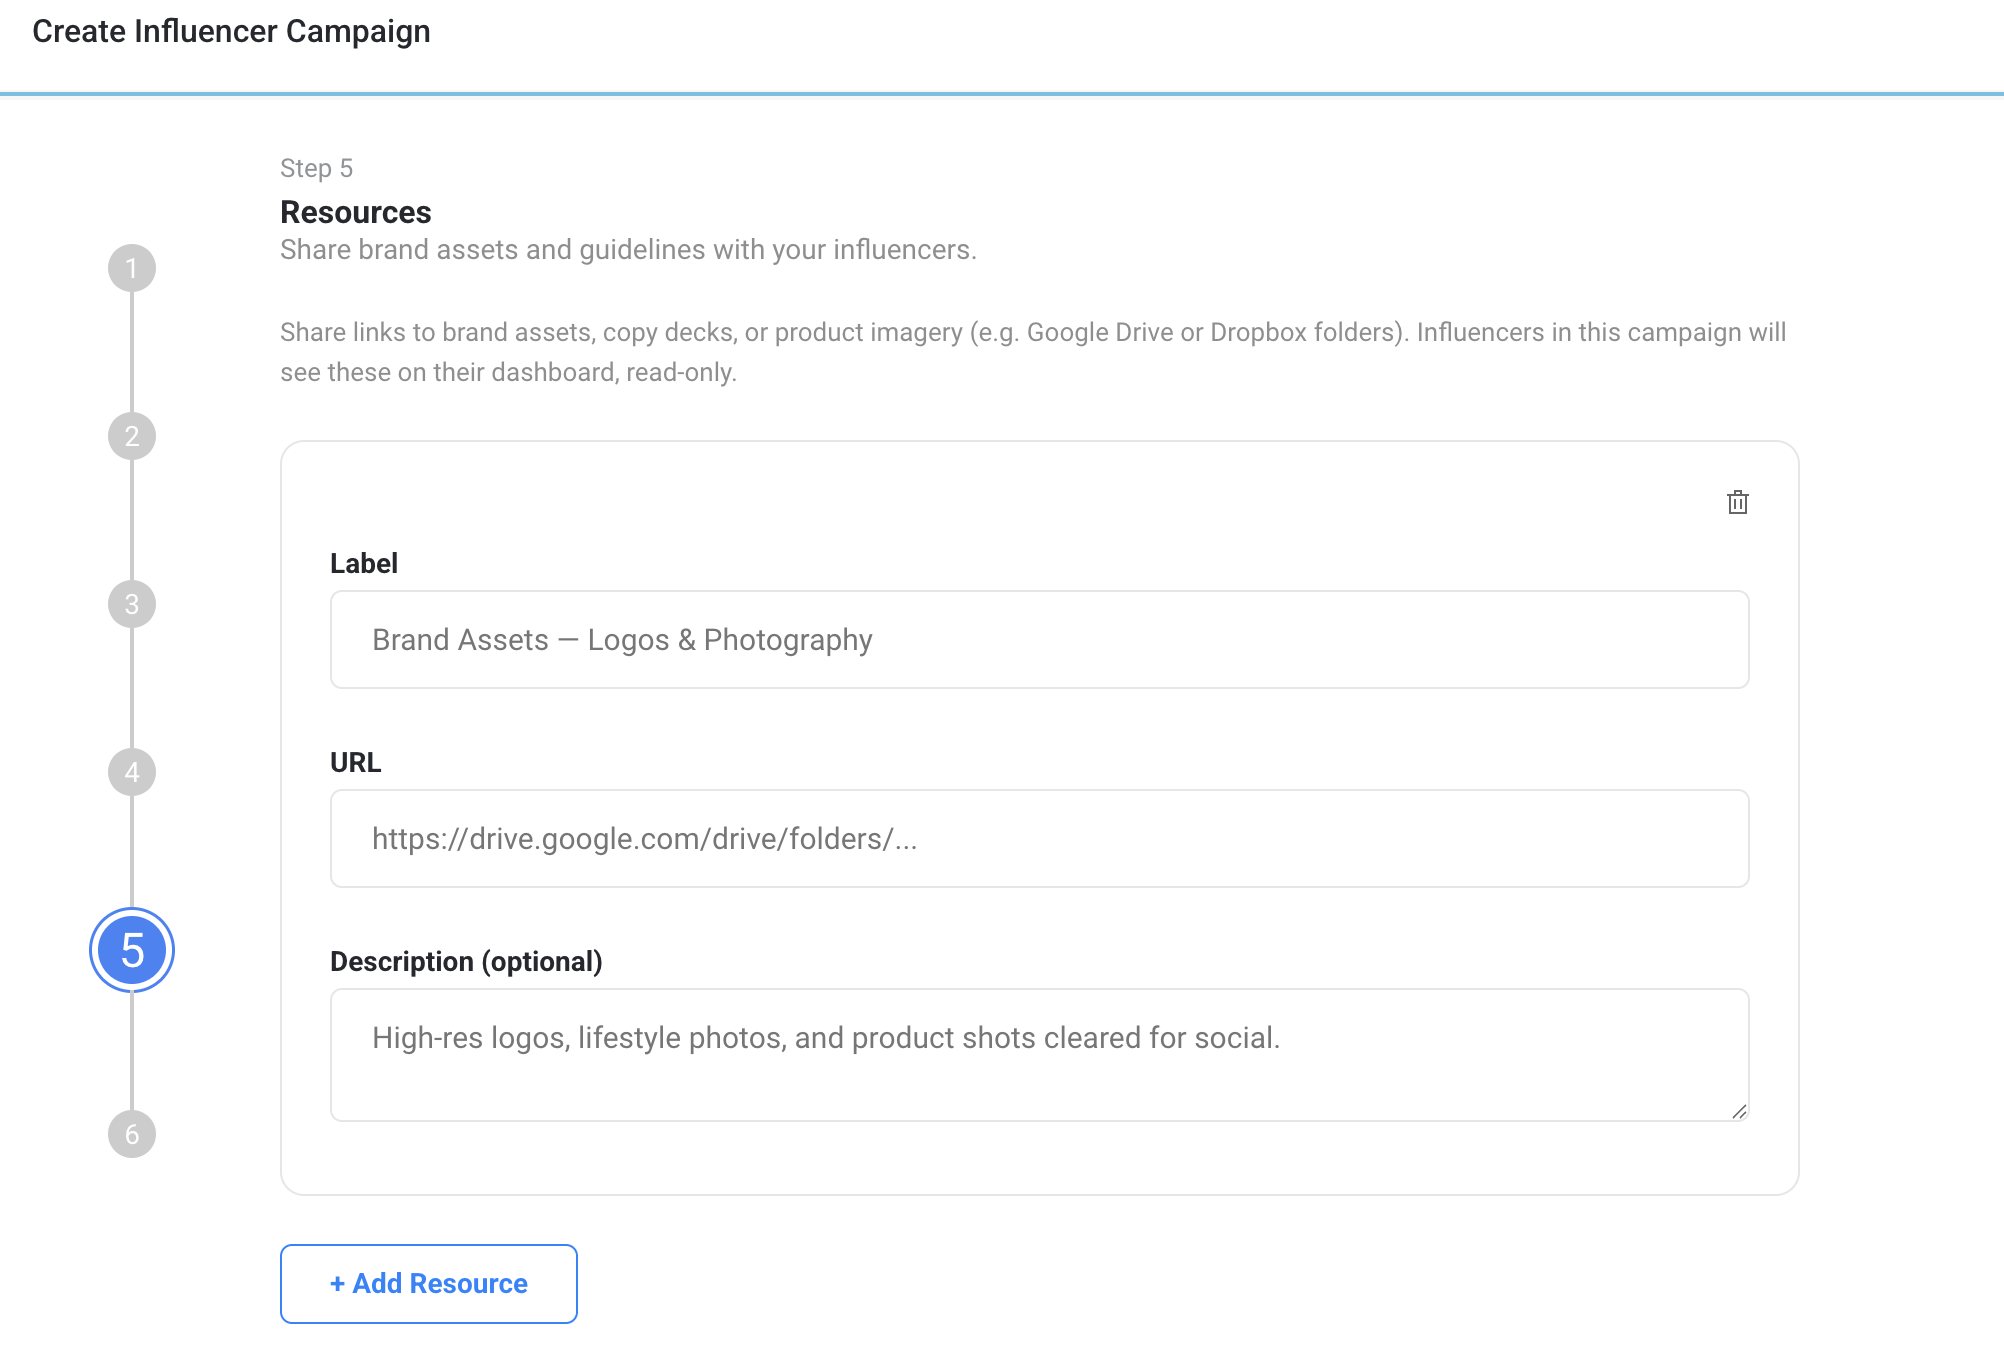The width and height of the screenshot is (2004, 1358).
Task: Focus the URL input field
Action: pyautogui.click(x=1040, y=839)
